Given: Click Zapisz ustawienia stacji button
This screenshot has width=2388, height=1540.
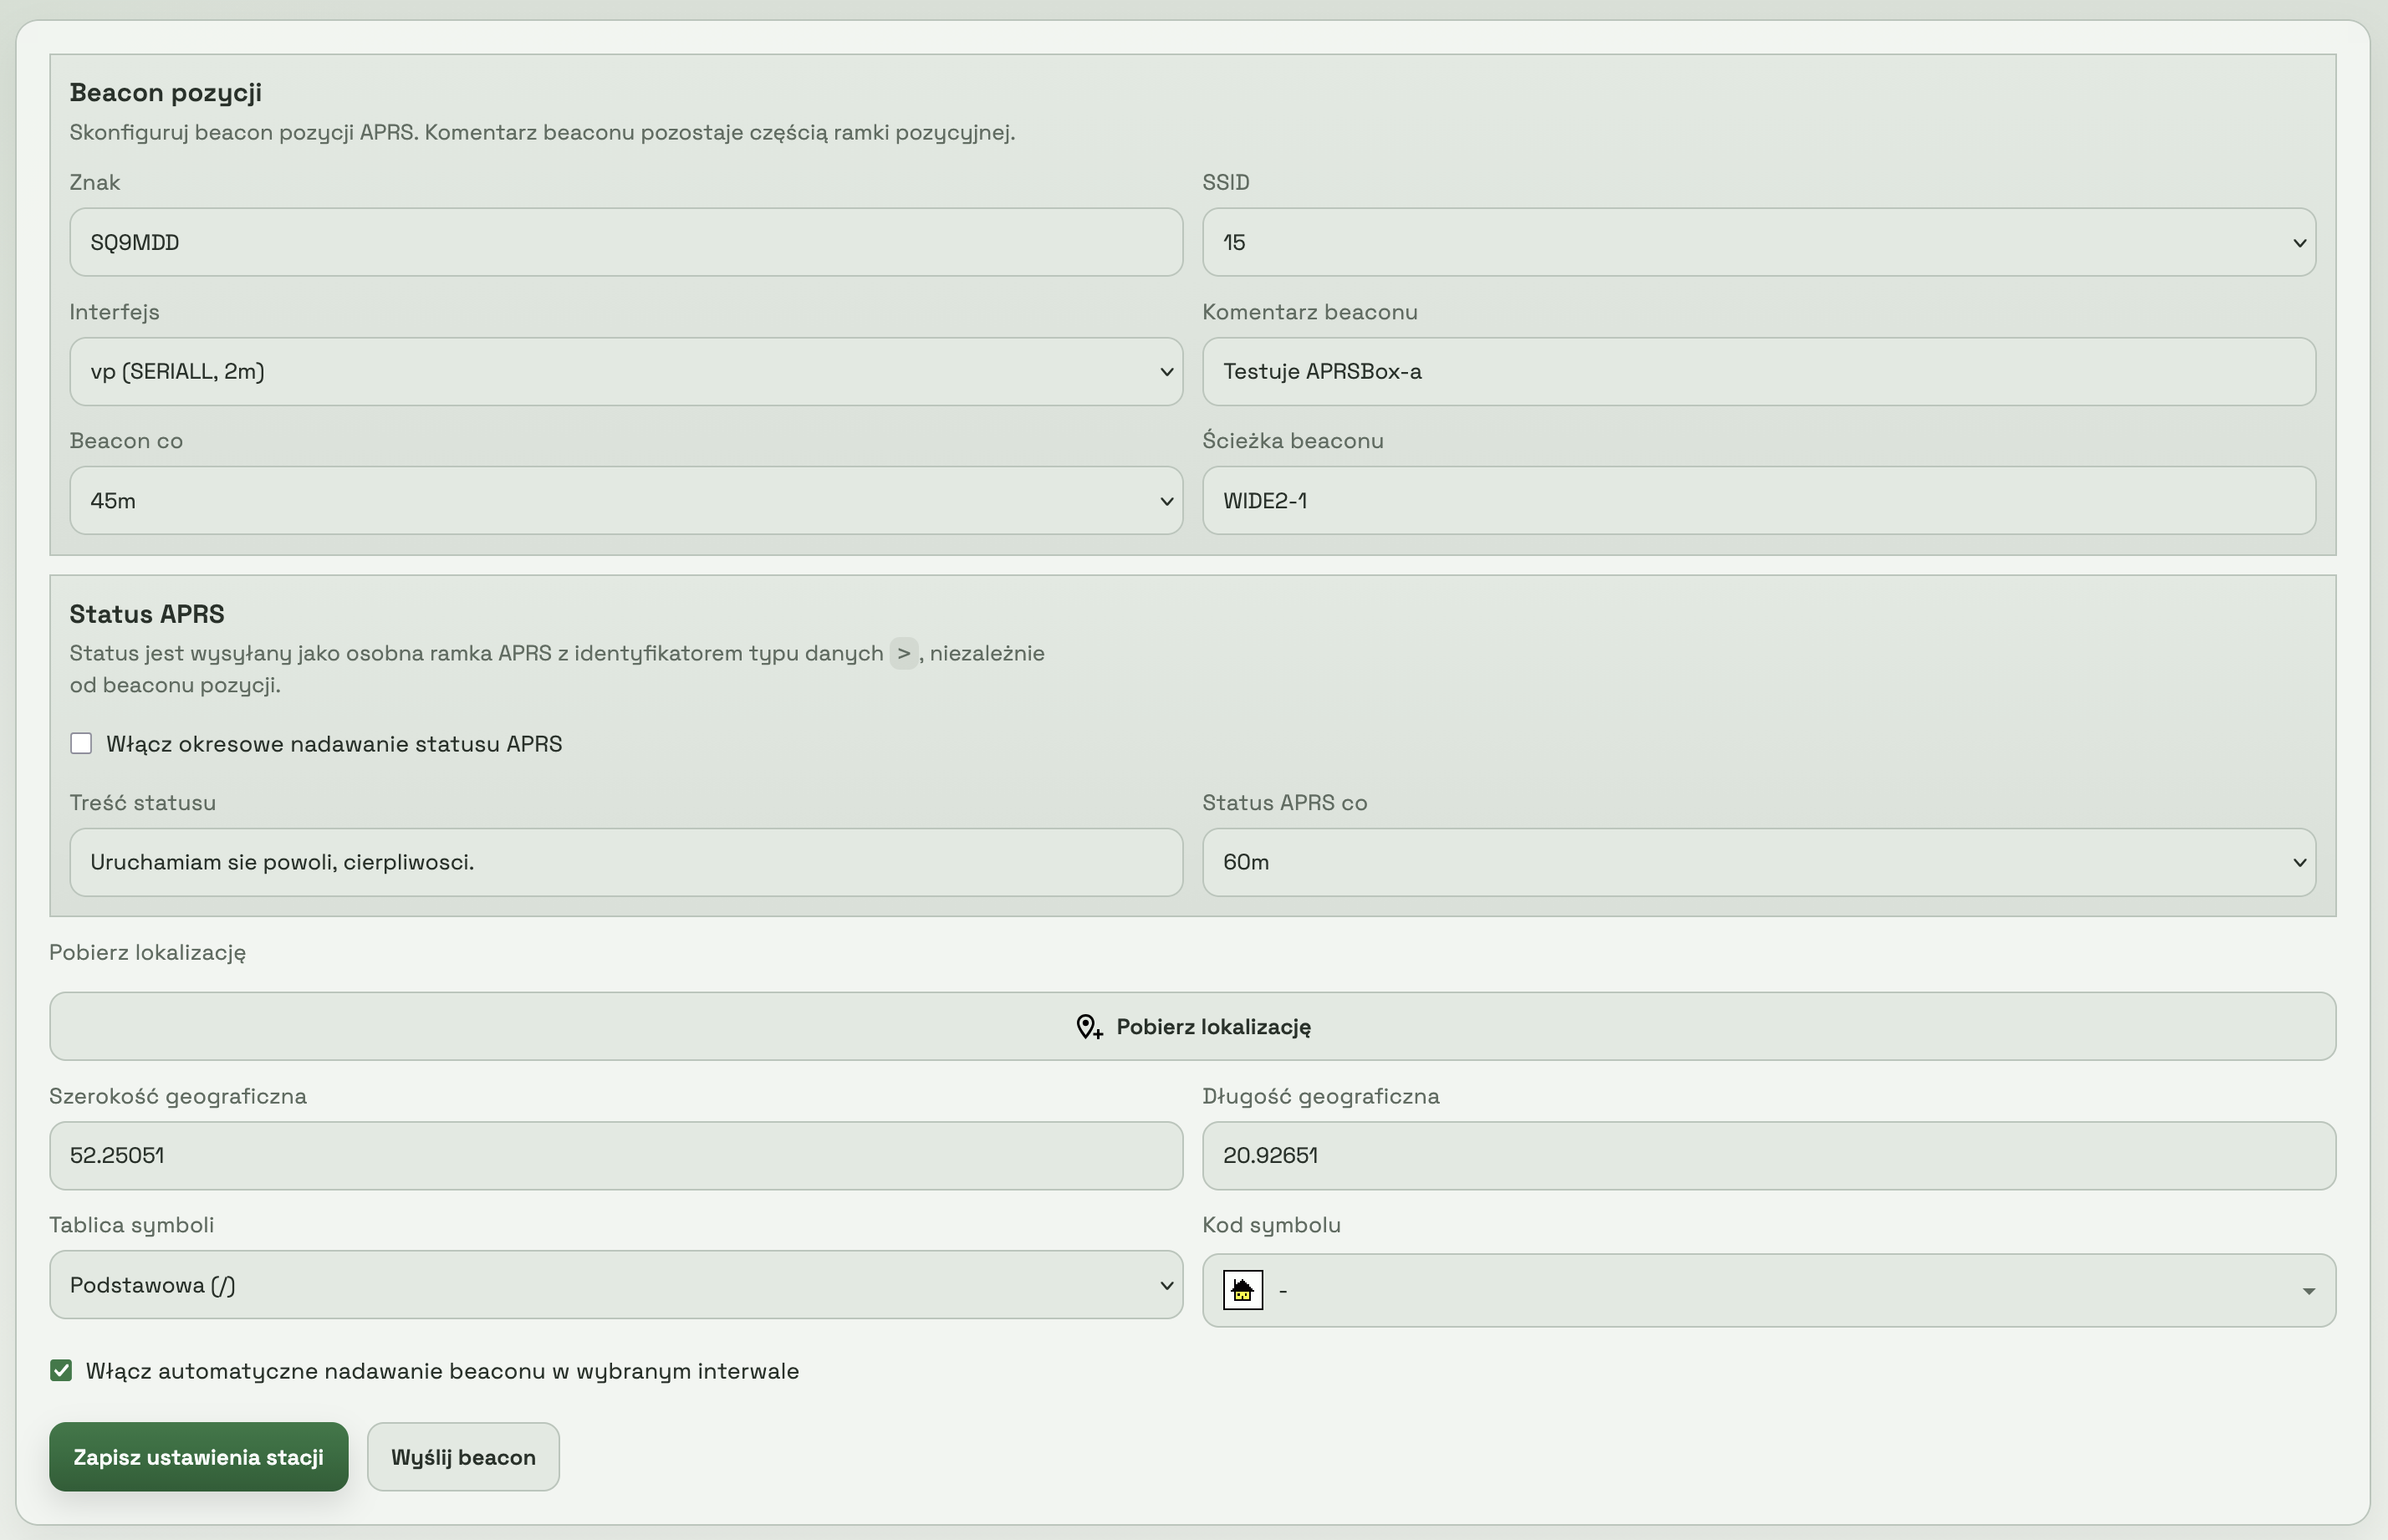Looking at the screenshot, I should 198,1457.
